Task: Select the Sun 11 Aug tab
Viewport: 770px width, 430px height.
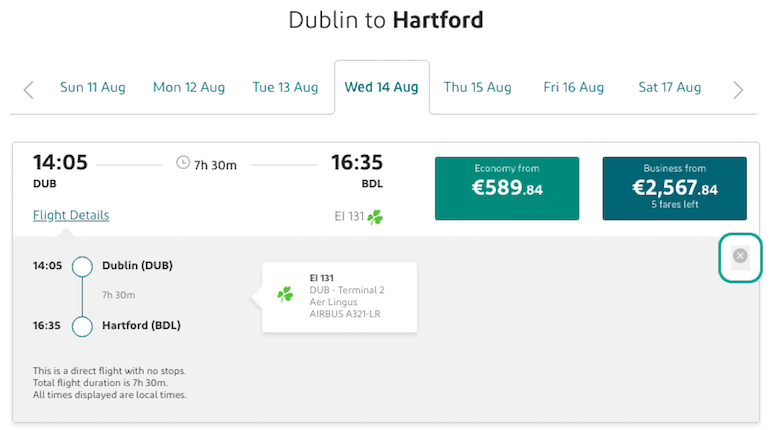Action: click(x=93, y=87)
